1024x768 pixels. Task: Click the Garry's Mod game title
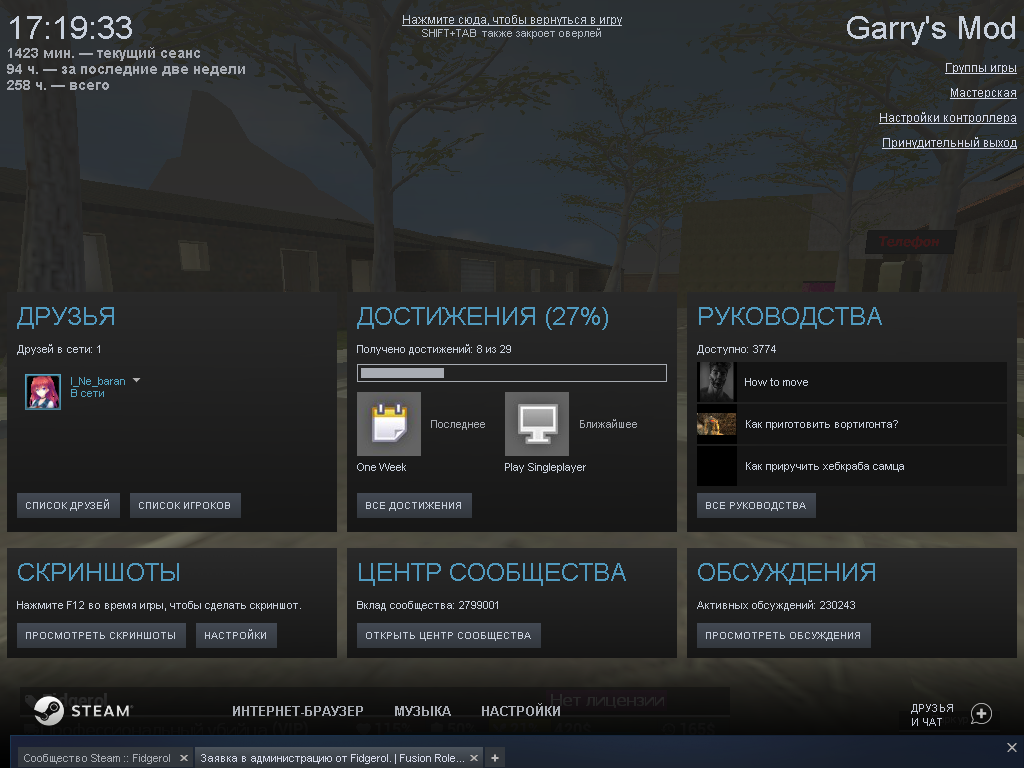tap(931, 29)
